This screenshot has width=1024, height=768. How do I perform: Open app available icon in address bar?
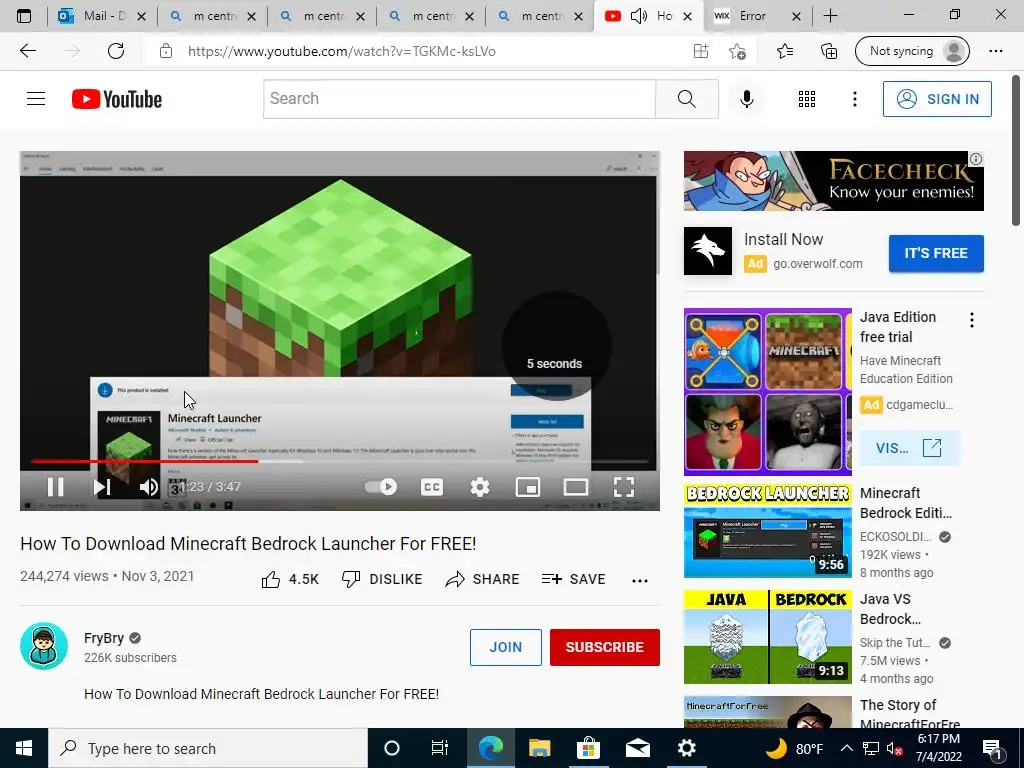click(701, 51)
